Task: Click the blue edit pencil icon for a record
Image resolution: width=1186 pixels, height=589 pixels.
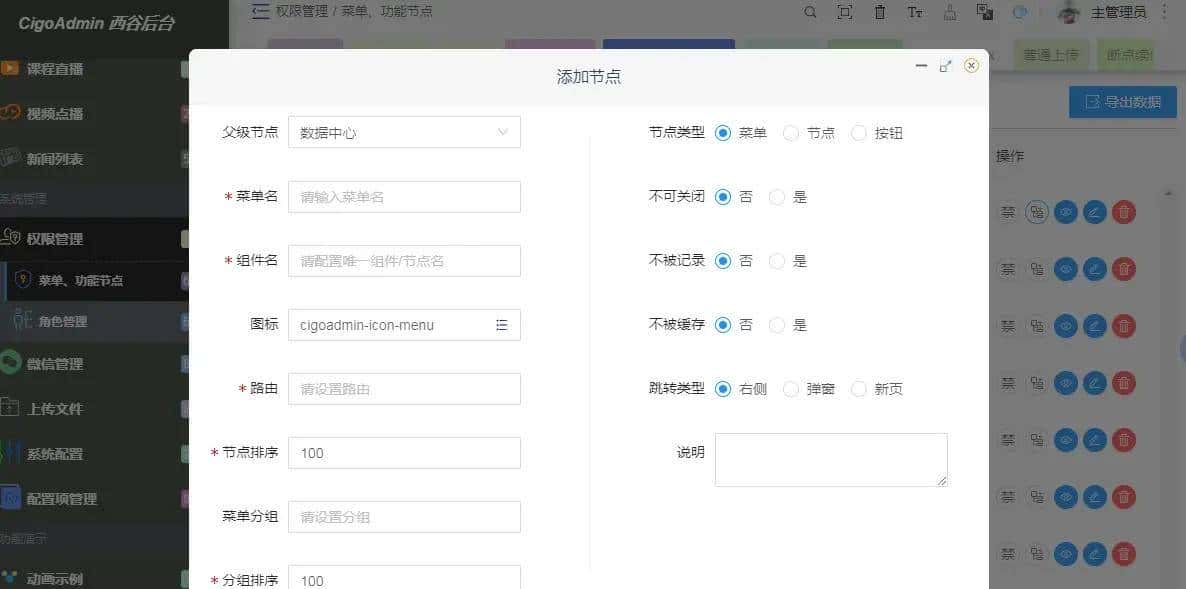Action: (1094, 212)
